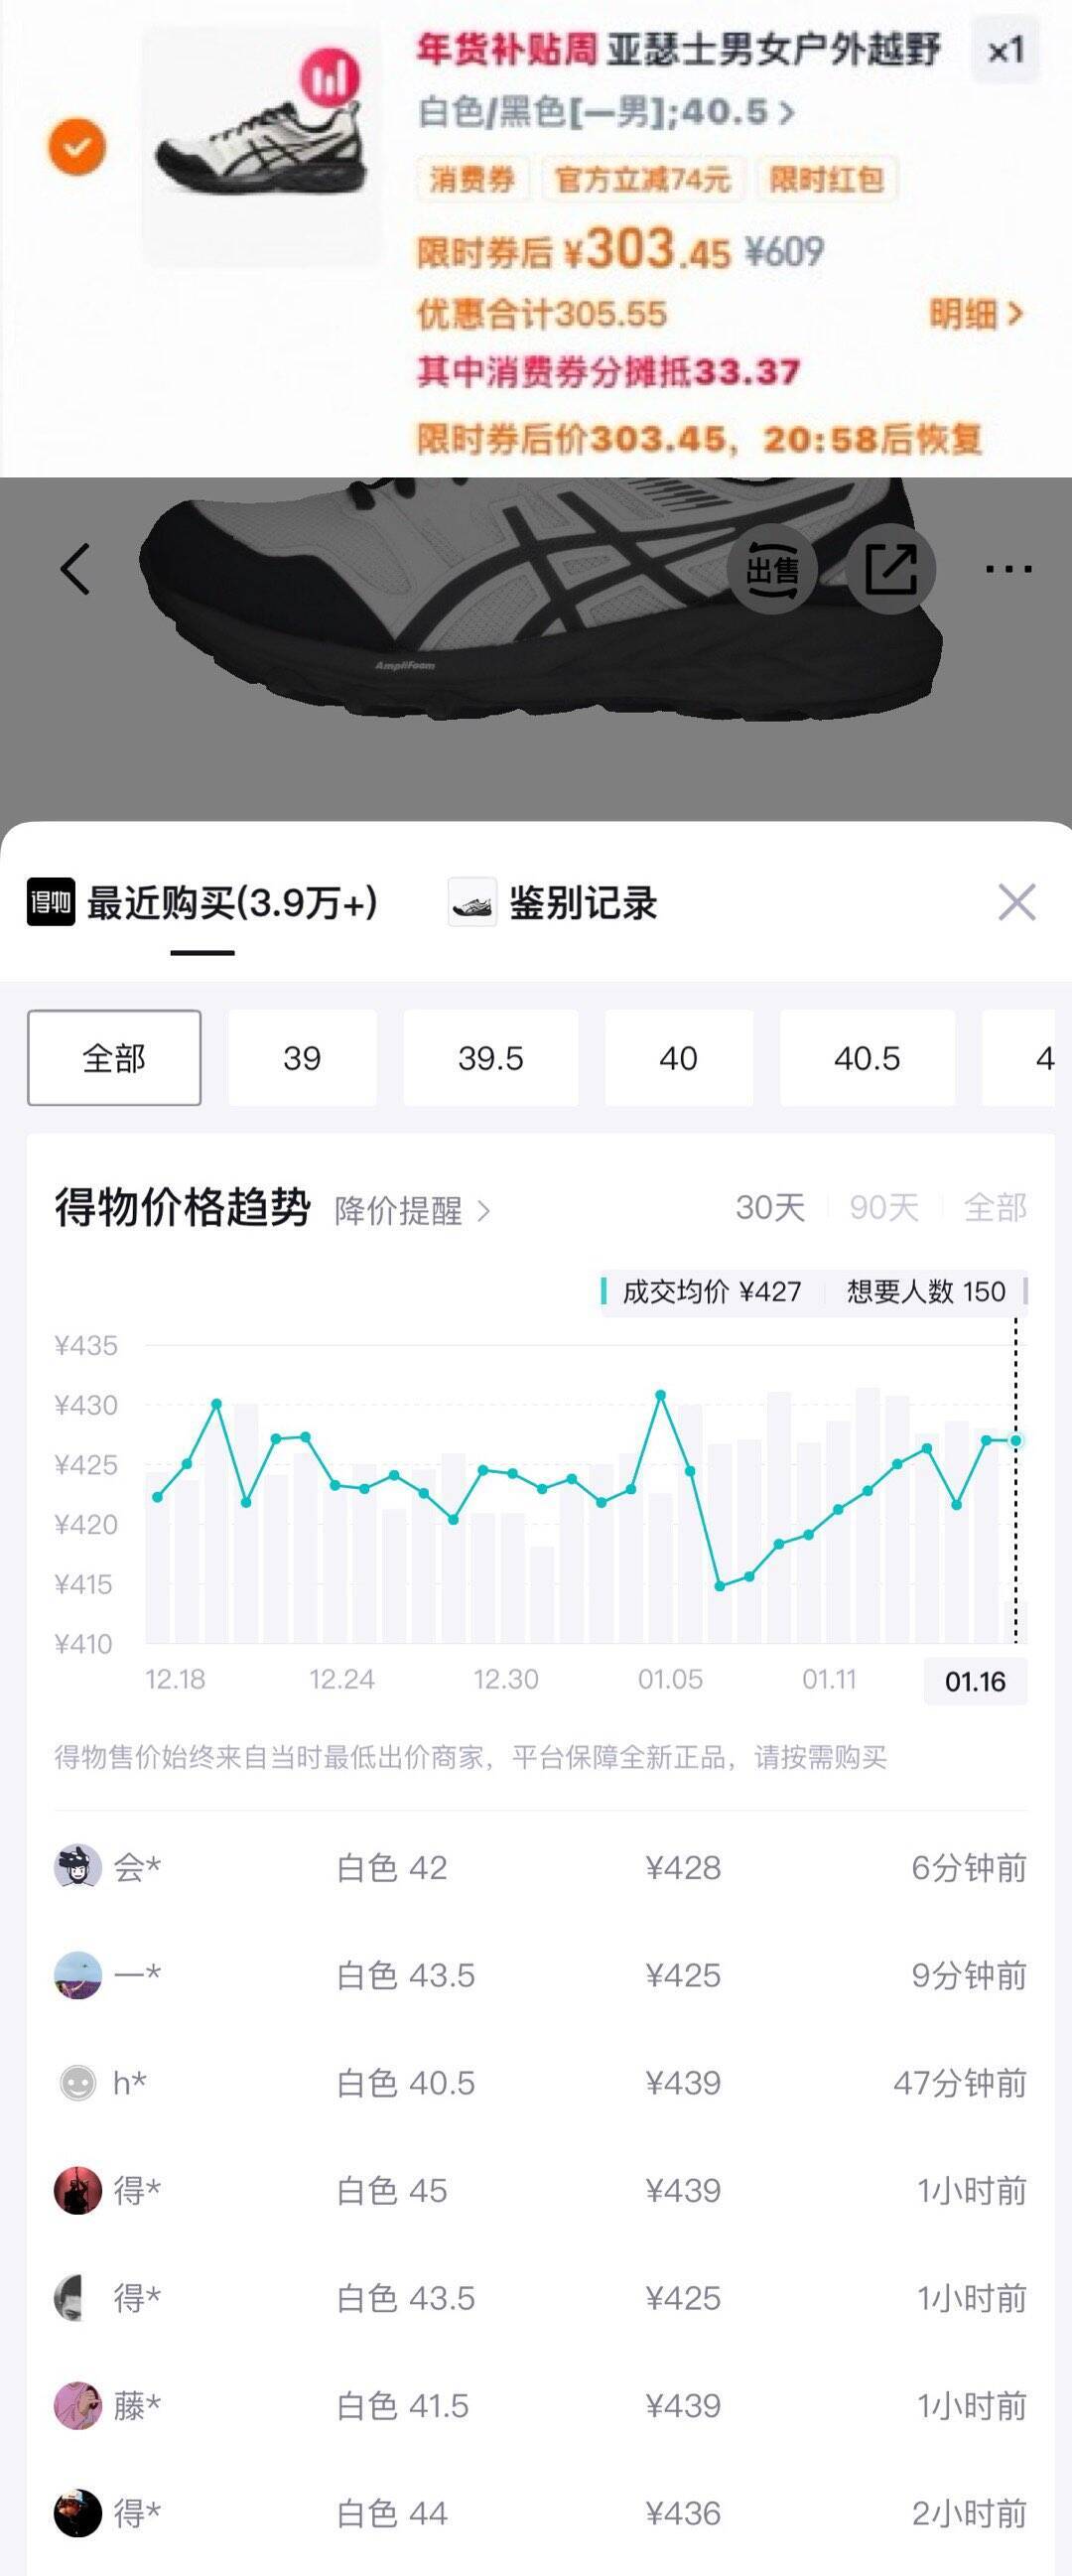Select the 12.18 date on chart axis
Image resolution: width=1072 pixels, height=2576 pixels.
click(x=175, y=1679)
